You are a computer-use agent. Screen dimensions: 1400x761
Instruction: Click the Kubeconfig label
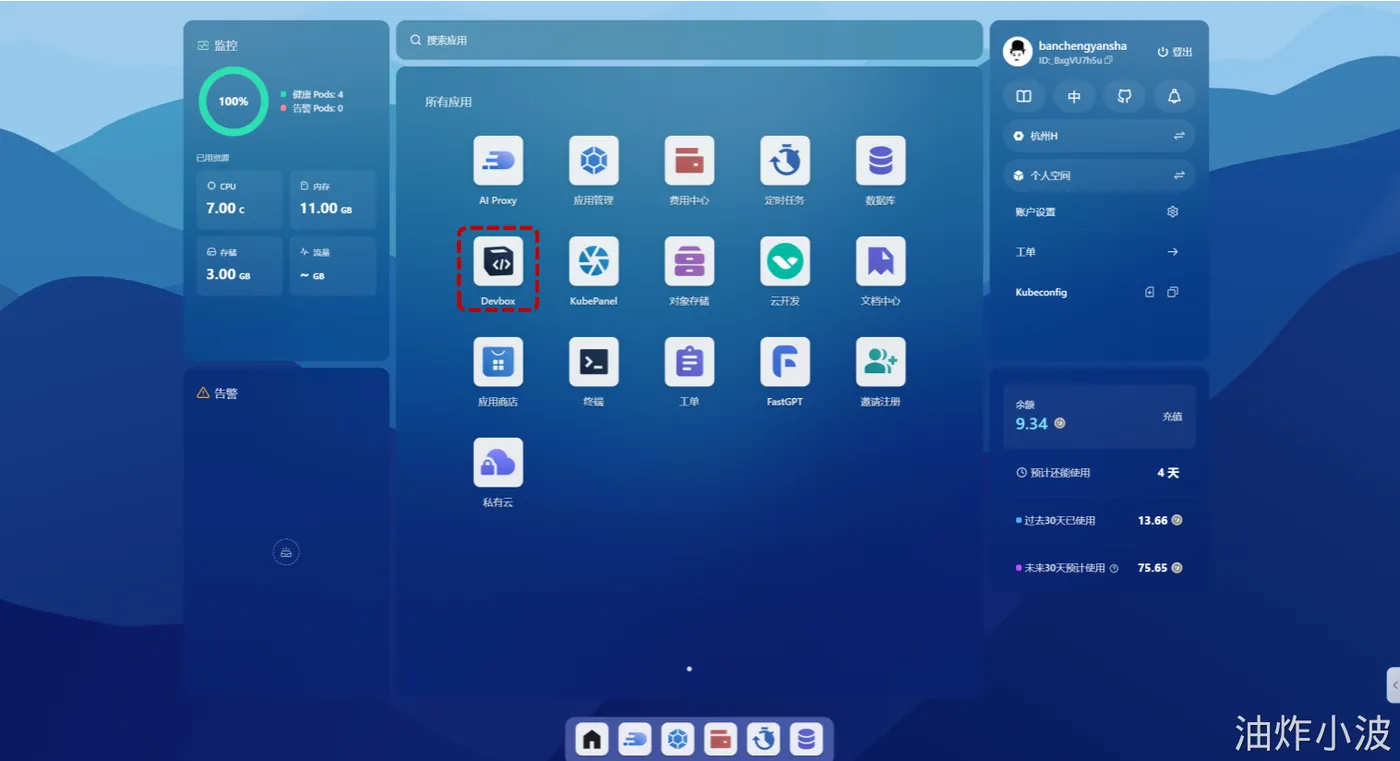(x=1041, y=292)
